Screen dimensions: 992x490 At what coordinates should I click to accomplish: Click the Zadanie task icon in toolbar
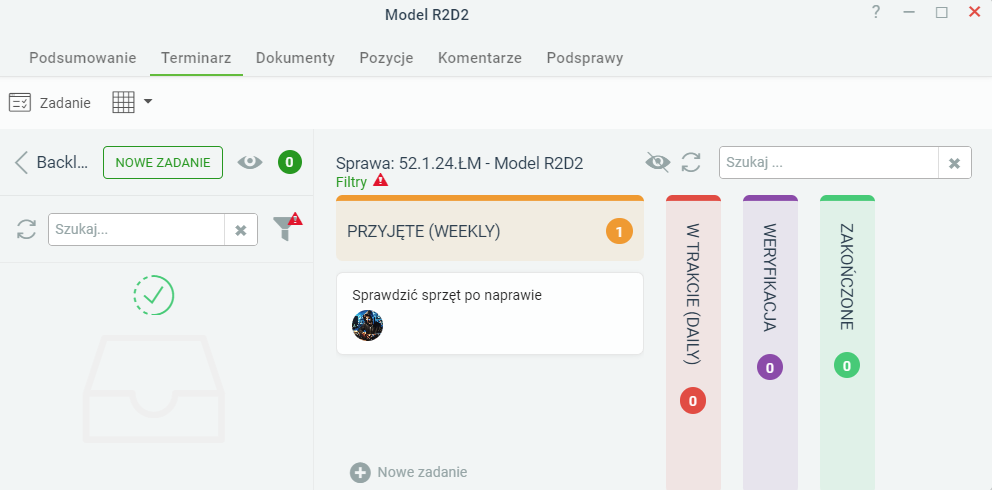(20, 102)
